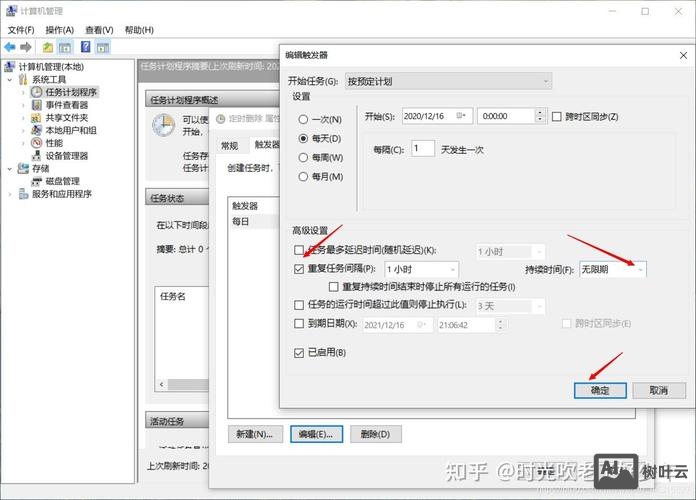Select the 每周(W) radio button
Screen dimensions: 696x500
pos(303,158)
